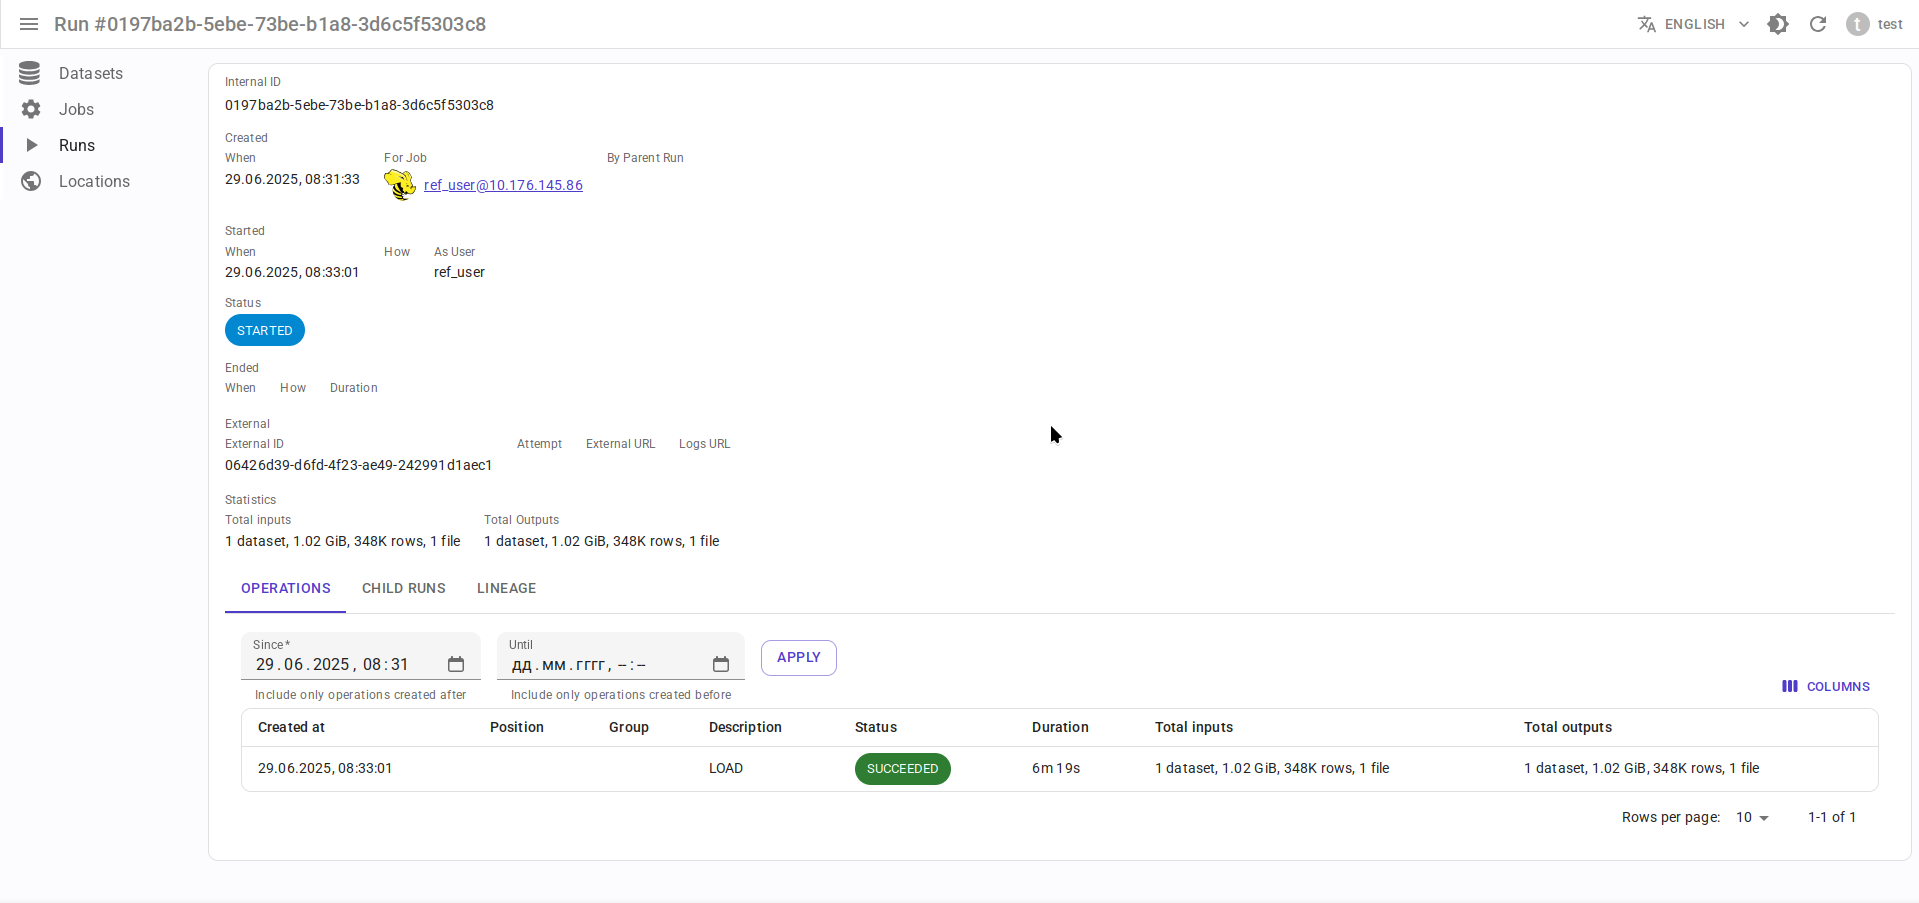Switch to the Lineage tab
This screenshot has height=903, width=1919.
click(x=506, y=588)
